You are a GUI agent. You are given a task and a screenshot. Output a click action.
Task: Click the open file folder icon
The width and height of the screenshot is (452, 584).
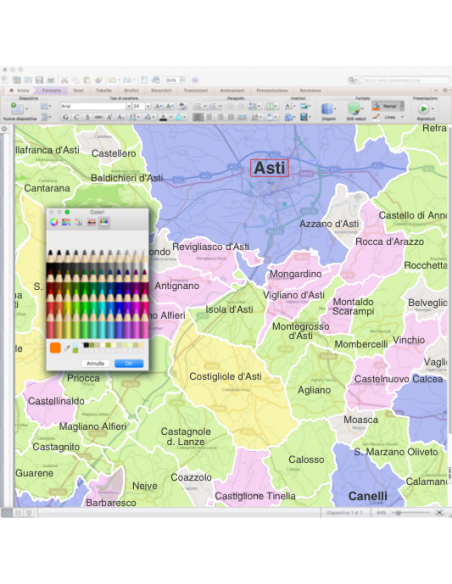[28, 80]
